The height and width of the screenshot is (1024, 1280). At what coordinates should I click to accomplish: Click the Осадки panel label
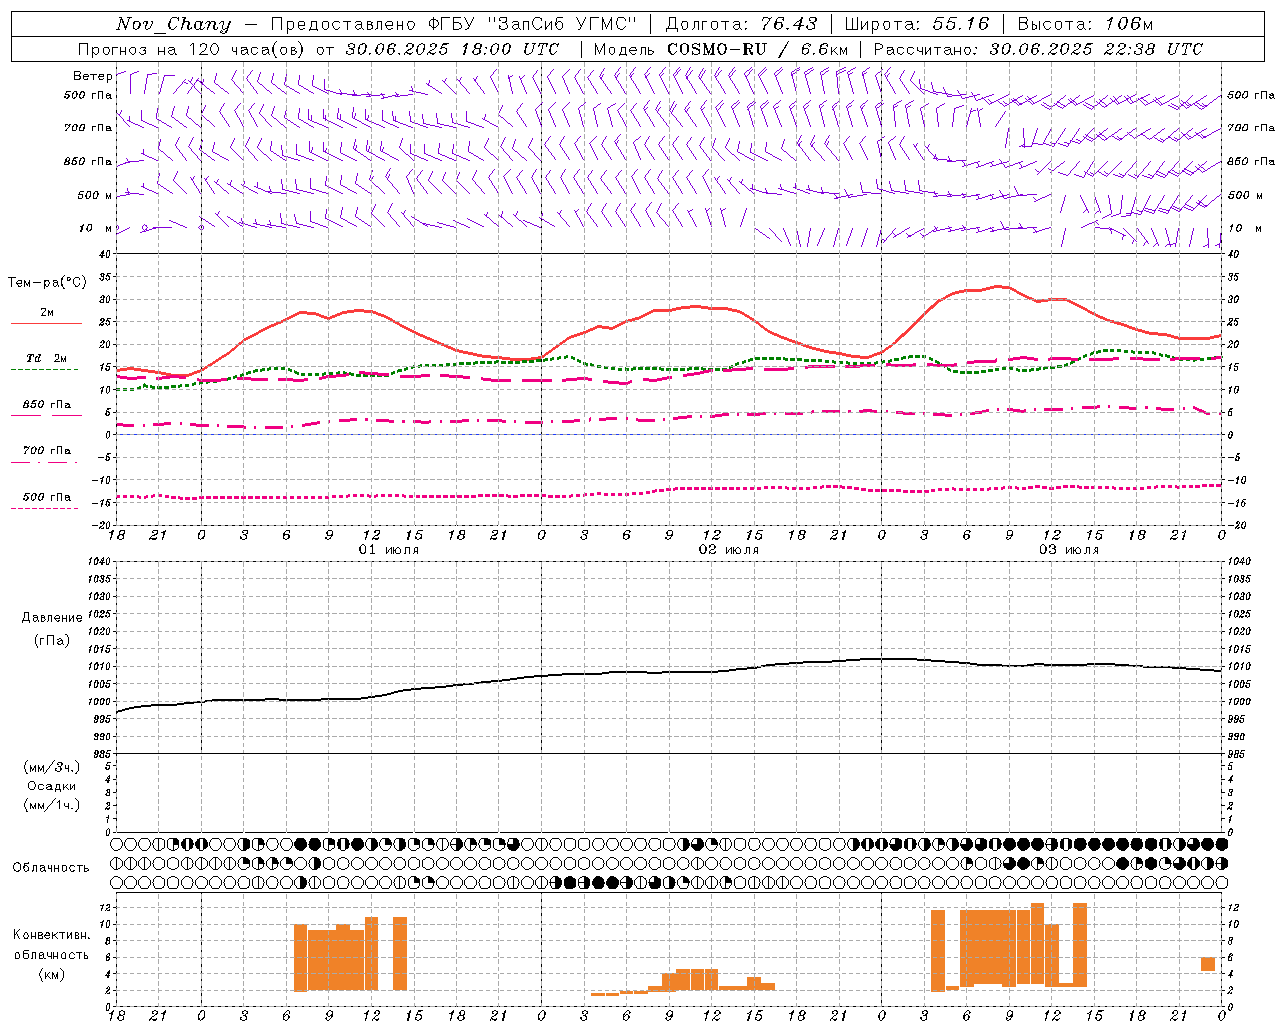click(x=52, y=786)
